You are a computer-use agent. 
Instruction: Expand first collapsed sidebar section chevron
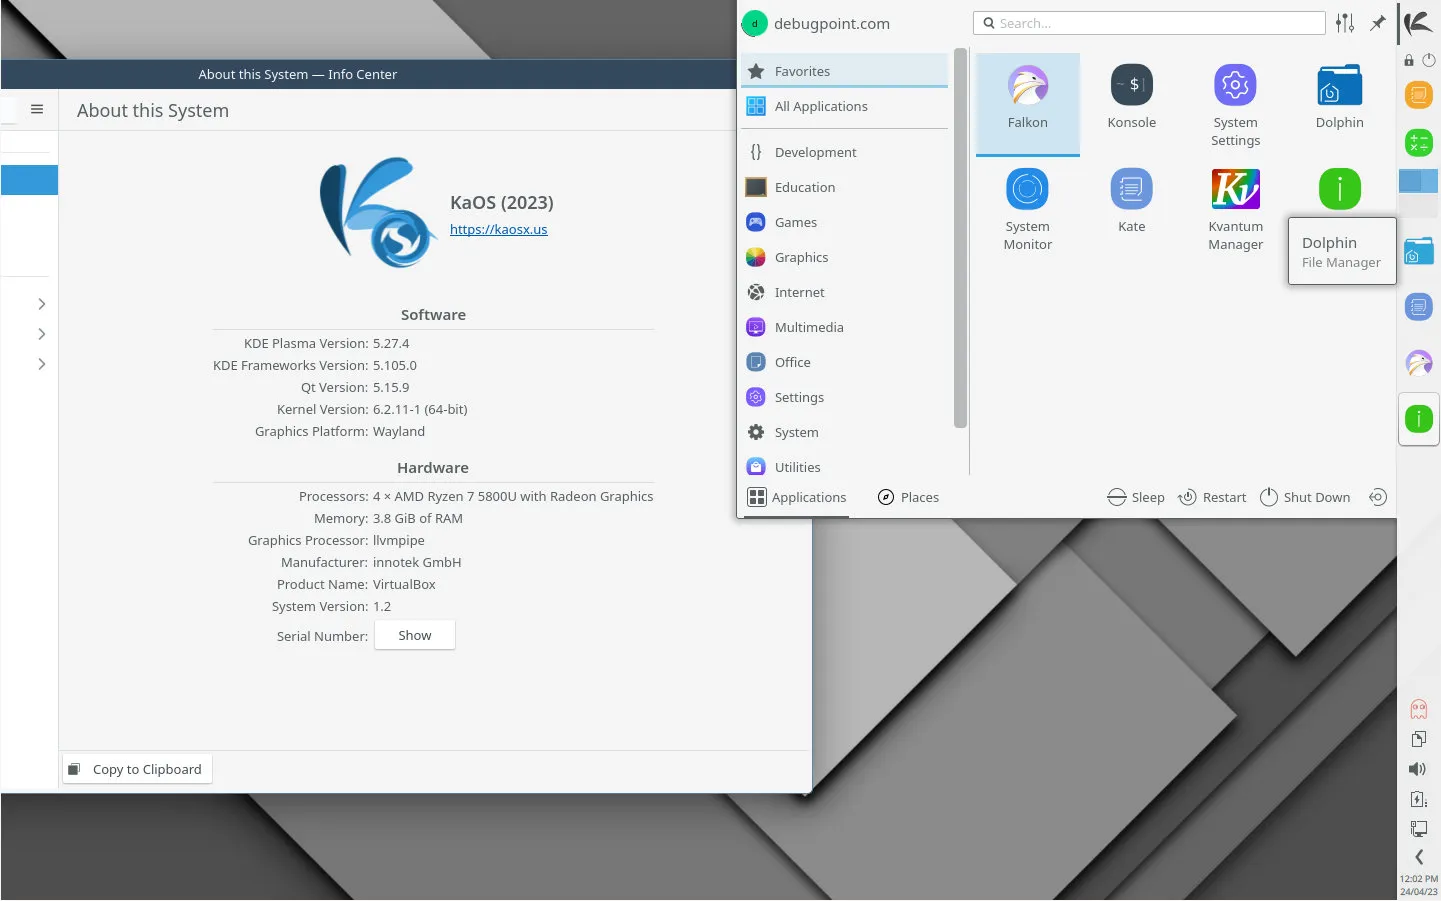click(41, 304)
